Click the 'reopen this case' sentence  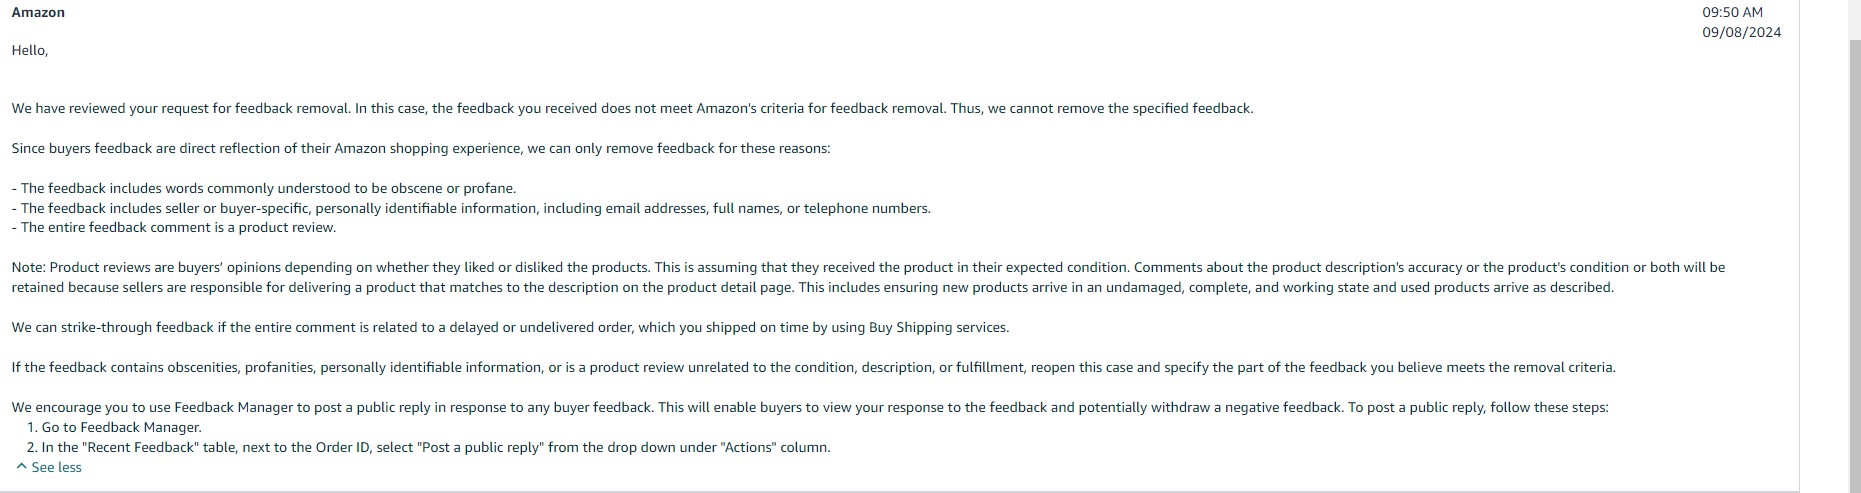pos(813,367)
